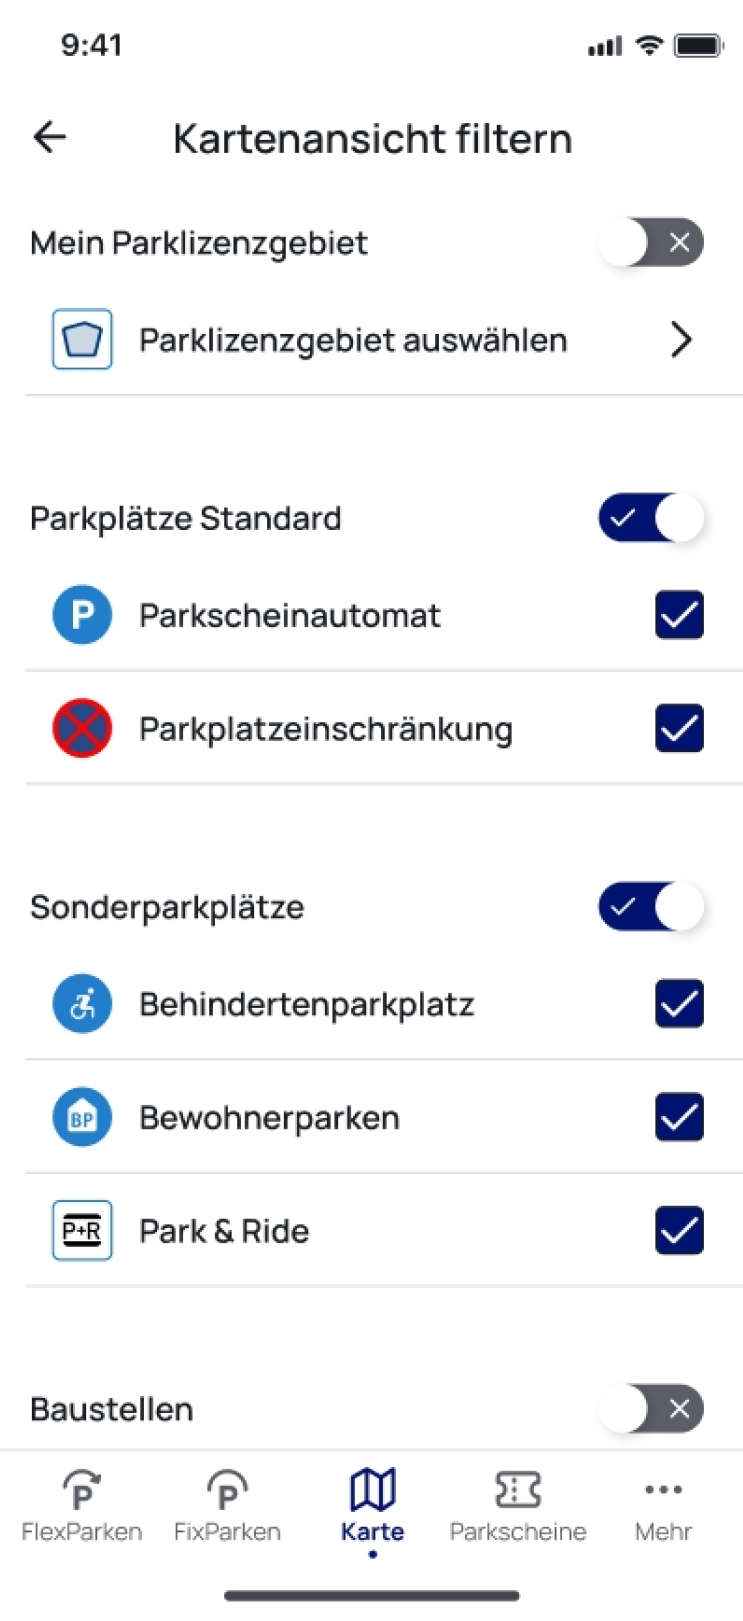This screenshot has width=743, height=1621.
Task: Tap the Bewohnerparken BP house icon
Action: [x=82, y=1117]
